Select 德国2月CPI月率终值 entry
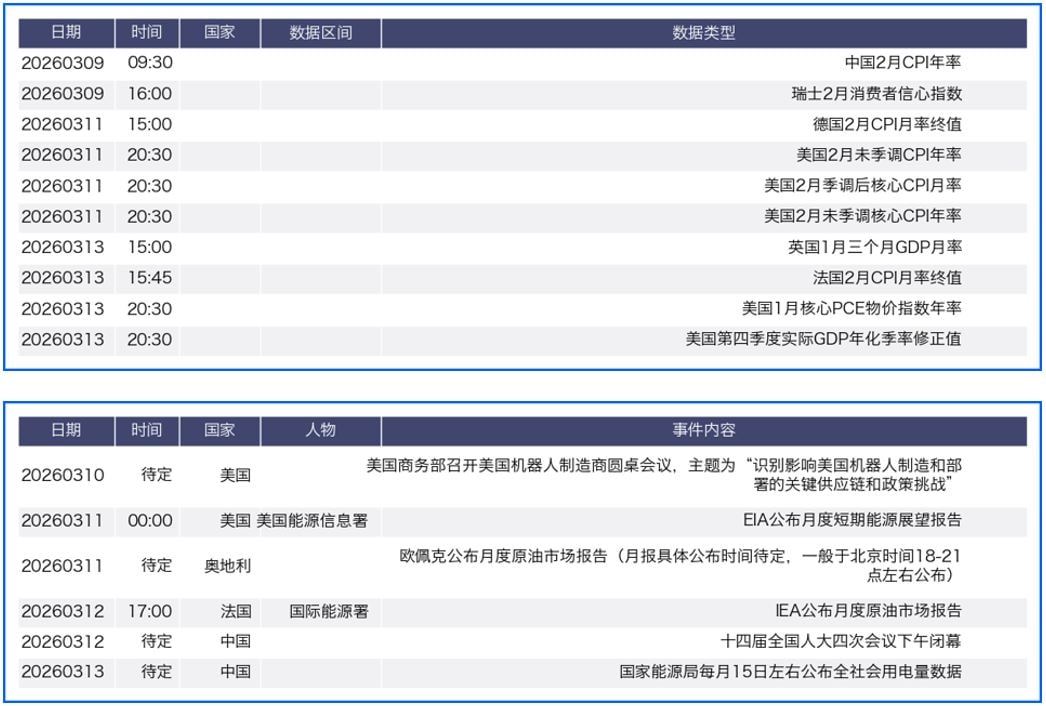 [886, 125]
